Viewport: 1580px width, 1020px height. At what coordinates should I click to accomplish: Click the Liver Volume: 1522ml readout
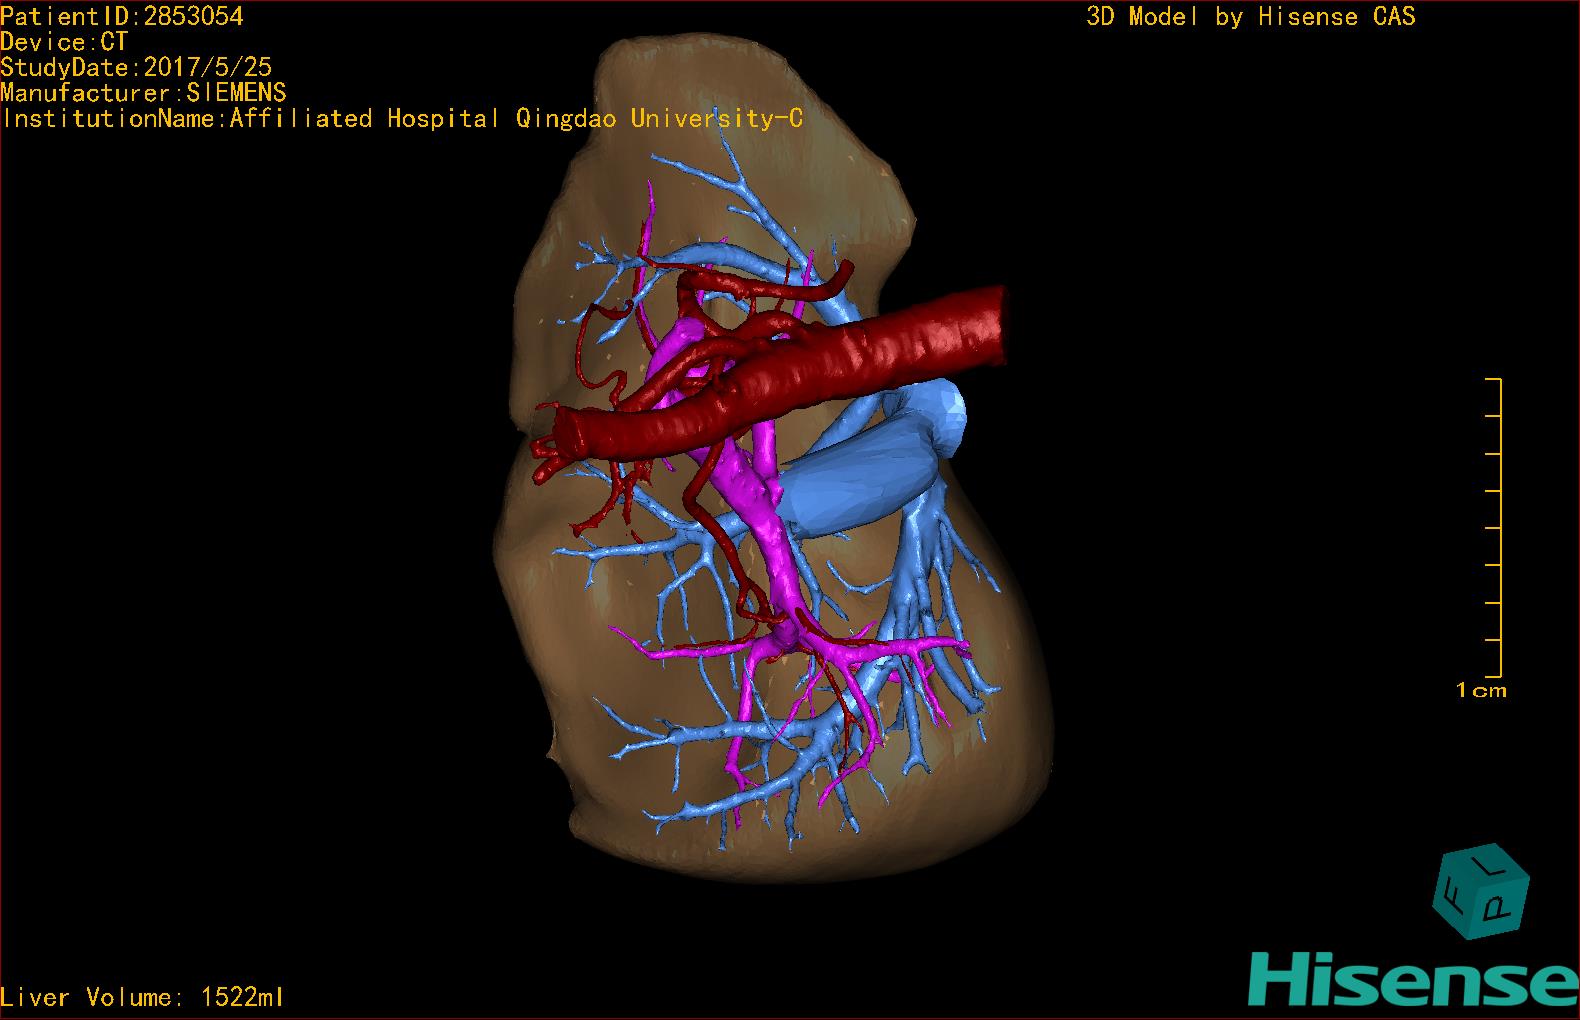(x=142, y=997)
